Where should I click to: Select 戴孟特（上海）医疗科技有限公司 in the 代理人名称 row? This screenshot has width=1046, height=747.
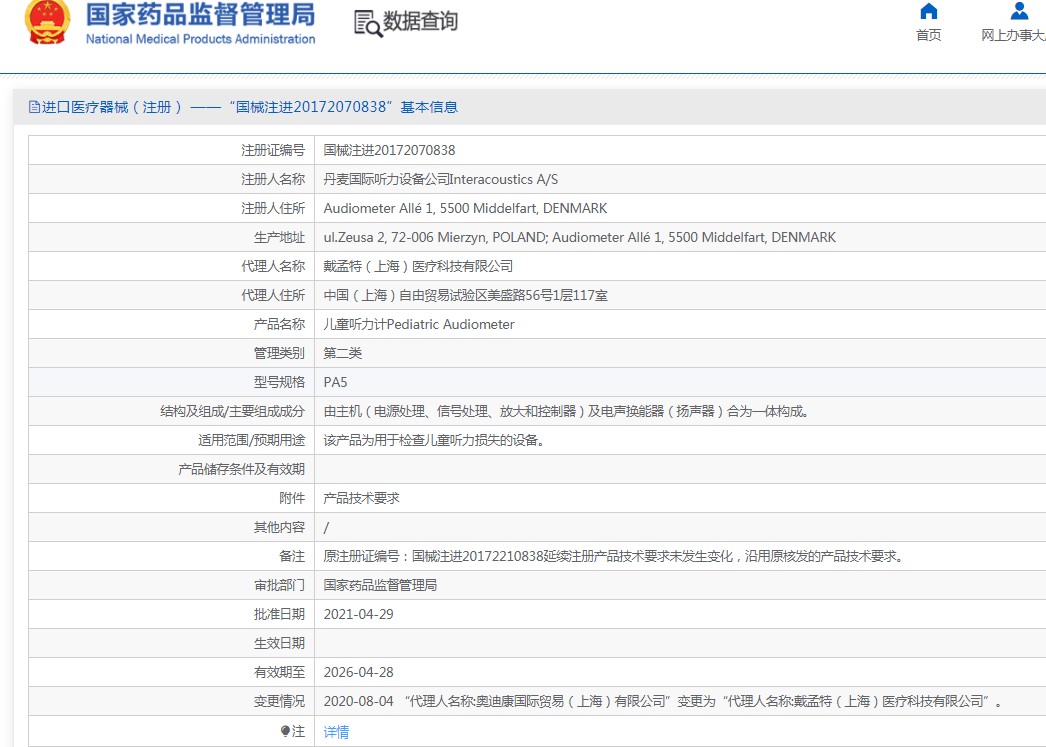[x=418, y=266]
